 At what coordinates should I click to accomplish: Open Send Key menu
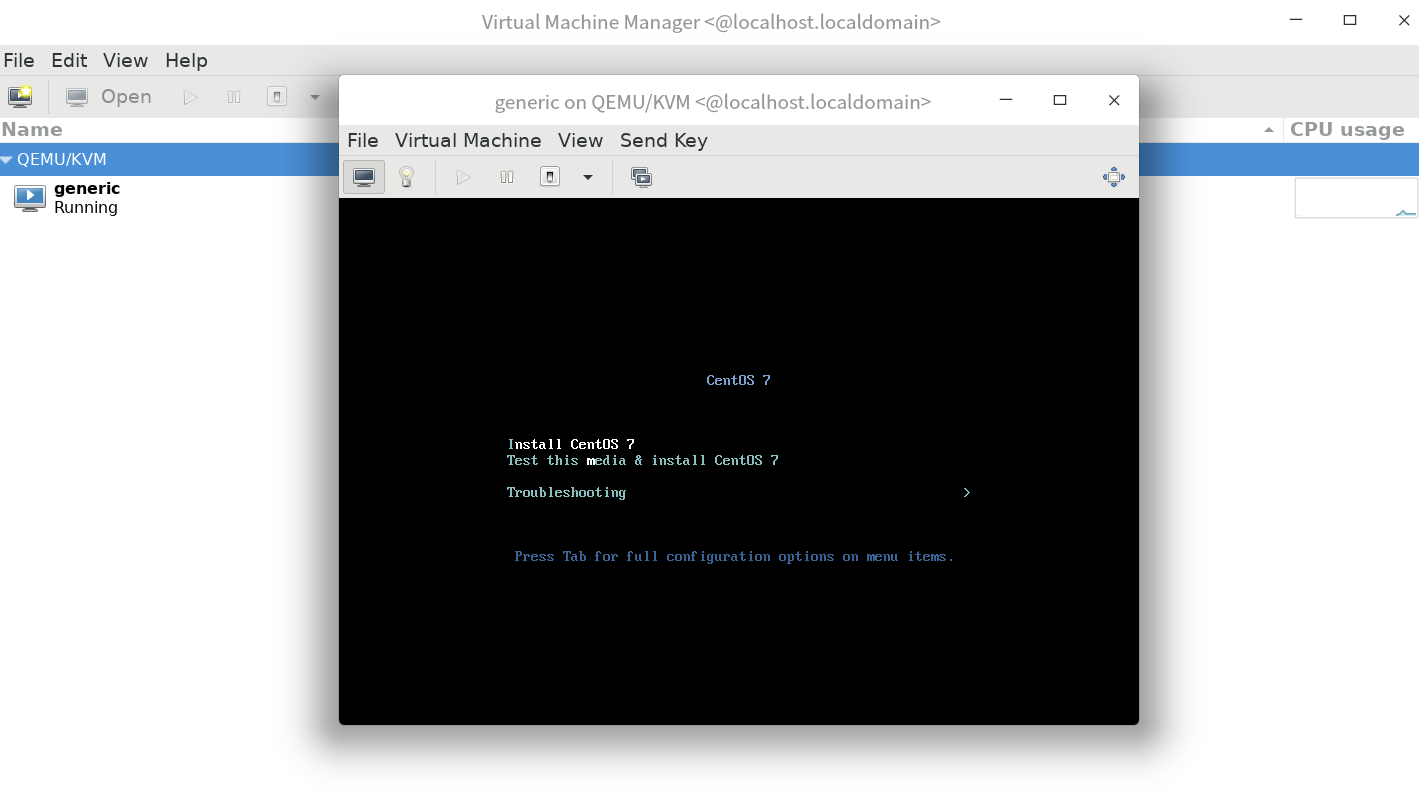point(663,140)
